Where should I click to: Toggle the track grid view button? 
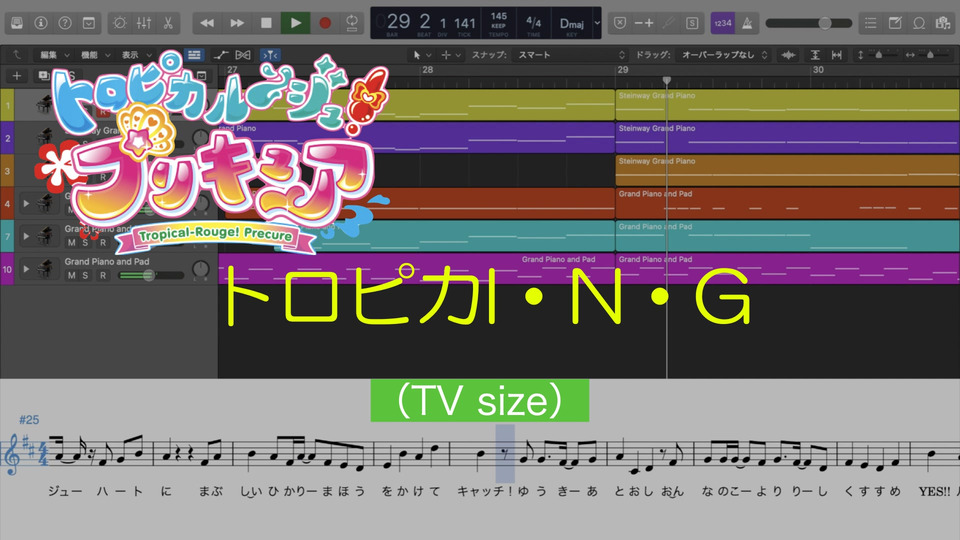click(194, 55)
